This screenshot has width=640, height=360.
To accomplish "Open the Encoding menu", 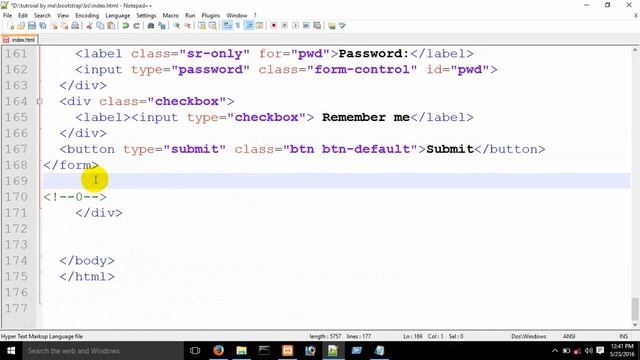I will click(x=87, y=16).
